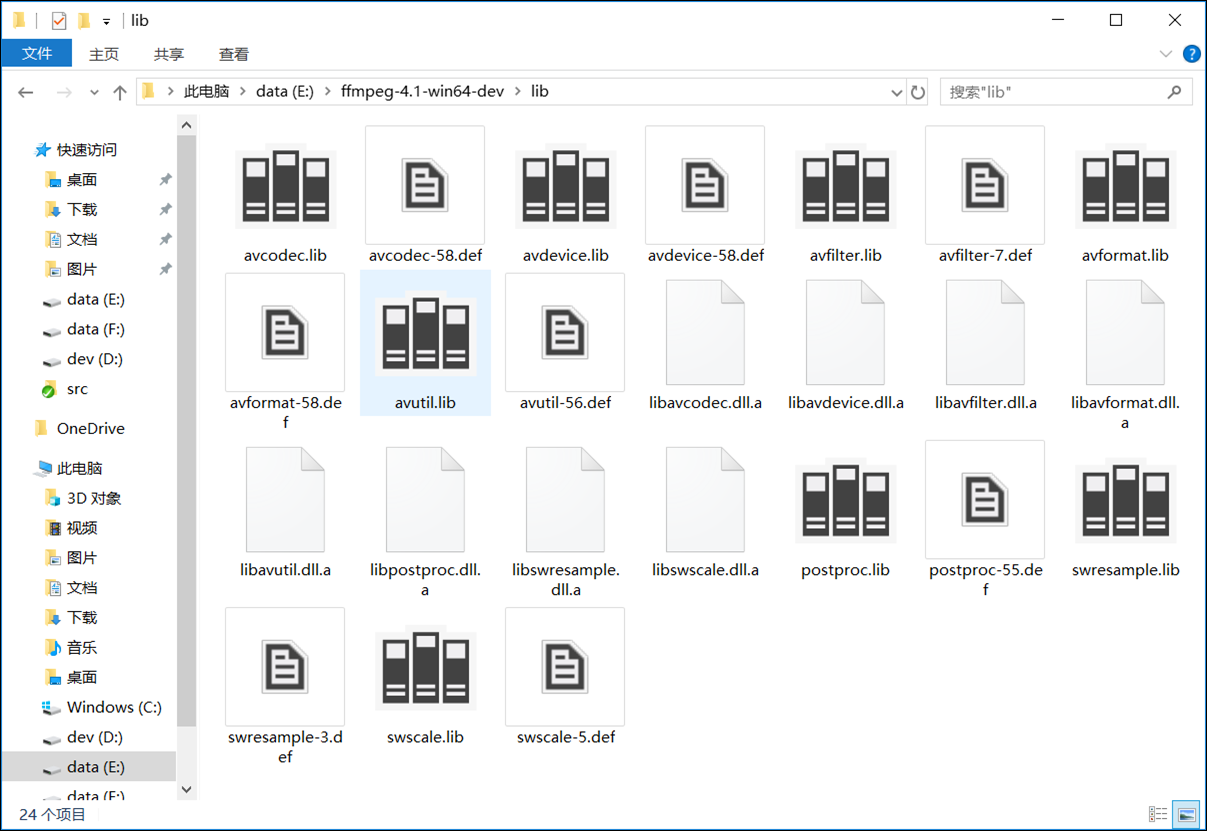Open the src folder in navigation pane

[77, 389]
